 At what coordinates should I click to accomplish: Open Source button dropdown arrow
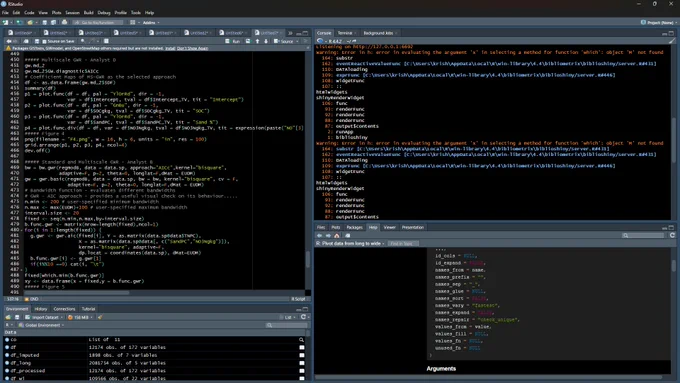point(297,41)
